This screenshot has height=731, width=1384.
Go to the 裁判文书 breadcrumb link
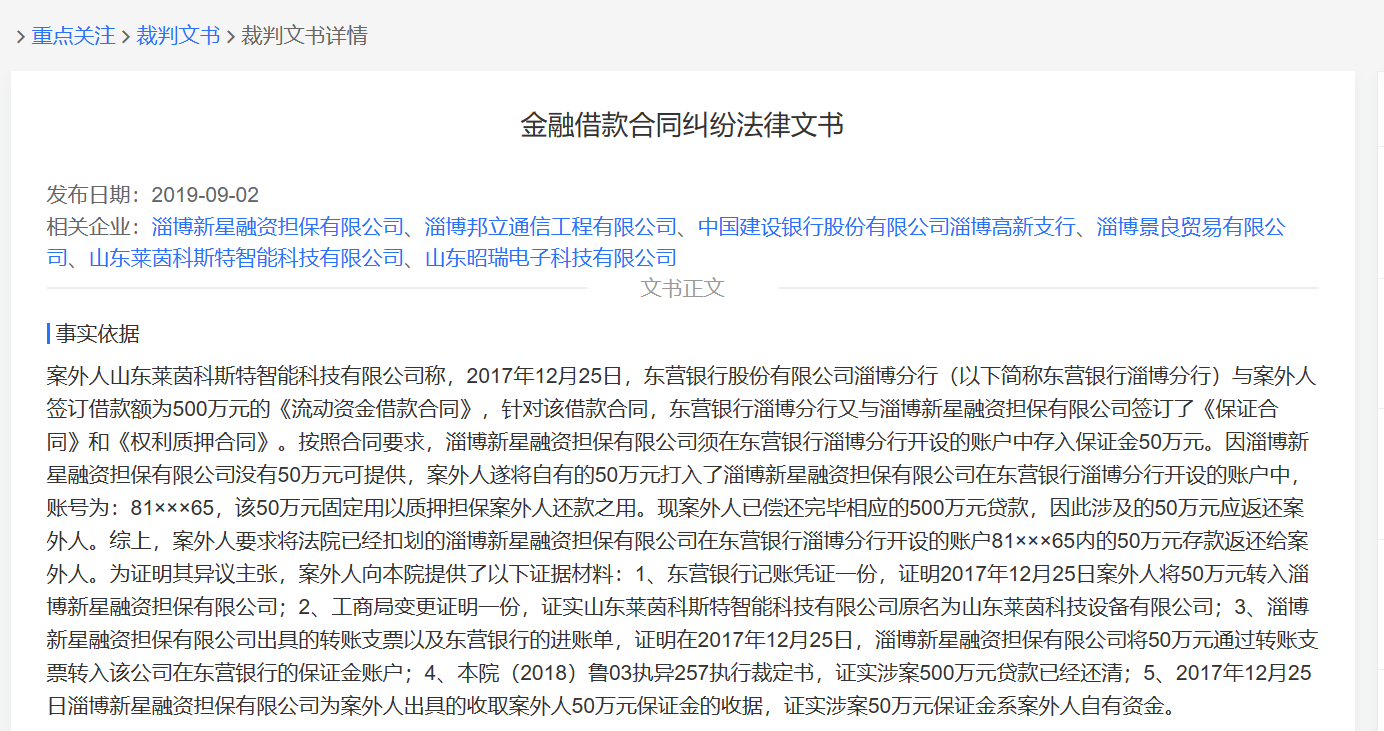coord(178,36)
